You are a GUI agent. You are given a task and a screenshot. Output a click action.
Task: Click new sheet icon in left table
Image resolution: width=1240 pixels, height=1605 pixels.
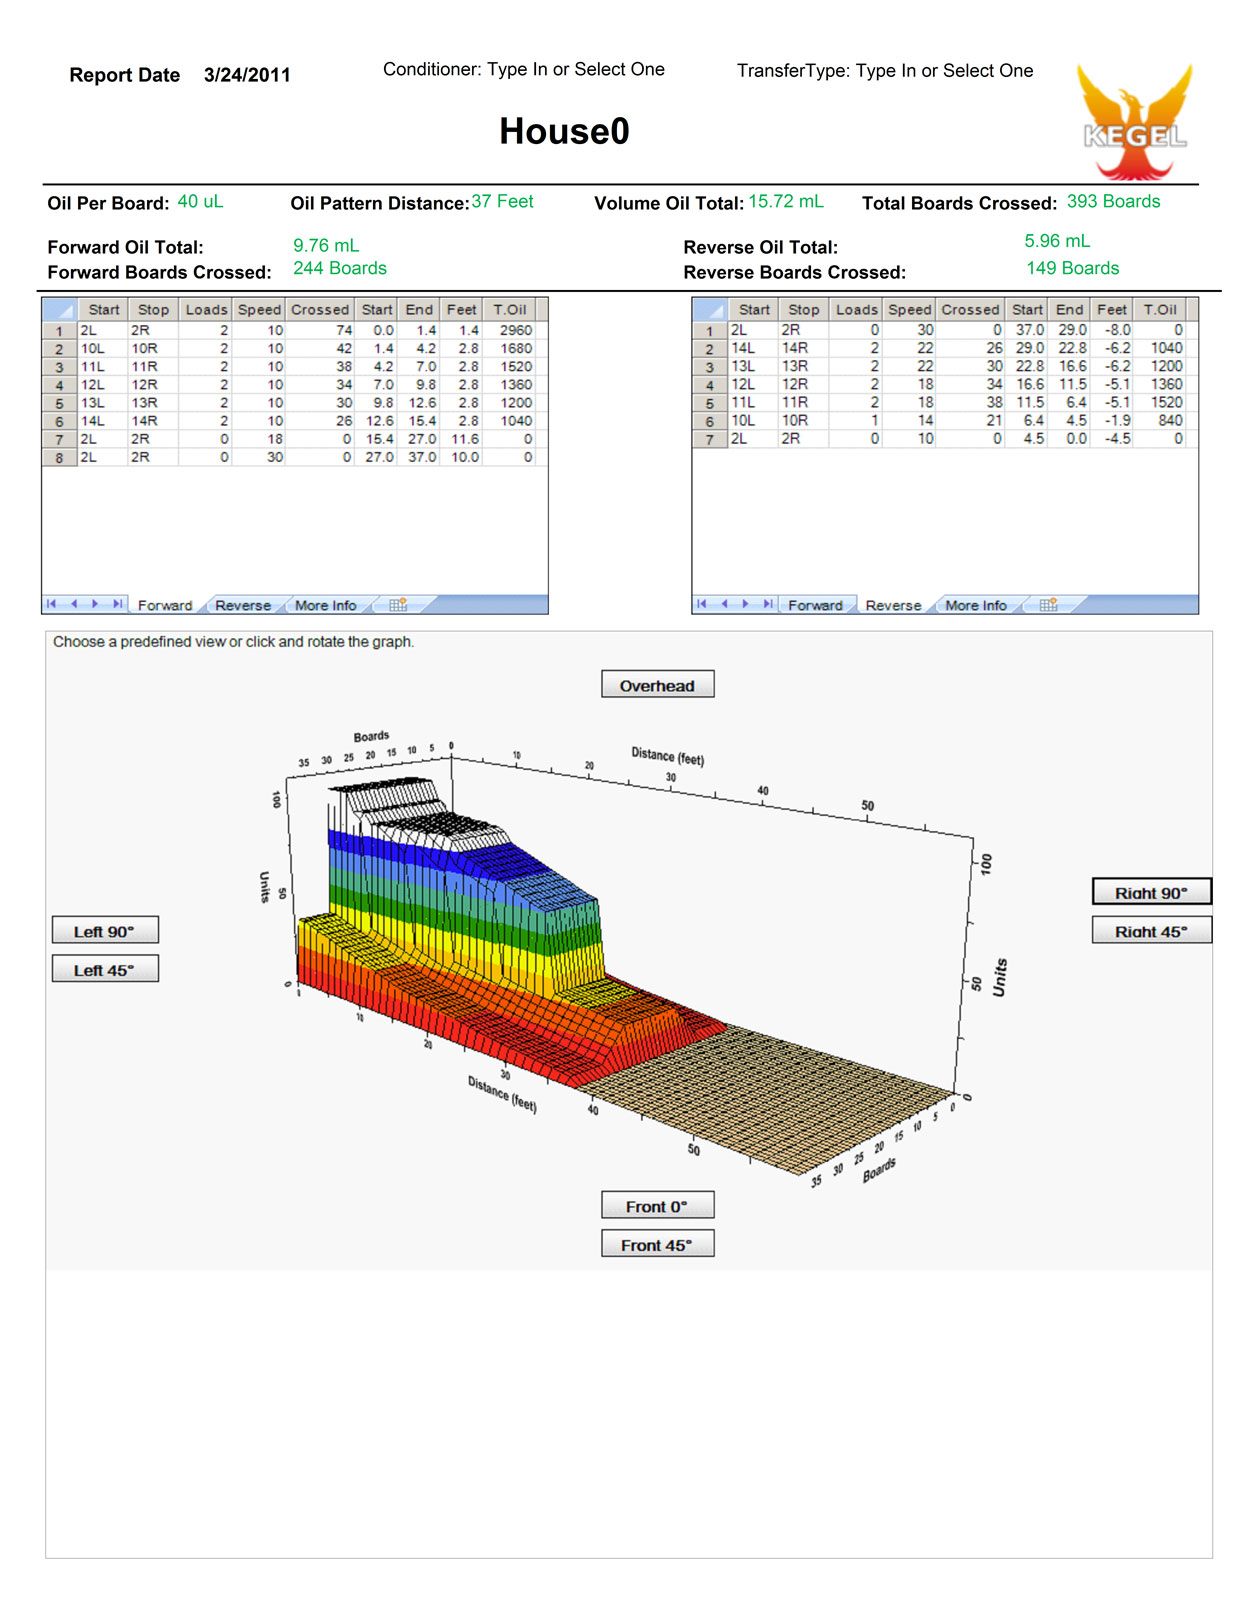(x=398, y=605)
